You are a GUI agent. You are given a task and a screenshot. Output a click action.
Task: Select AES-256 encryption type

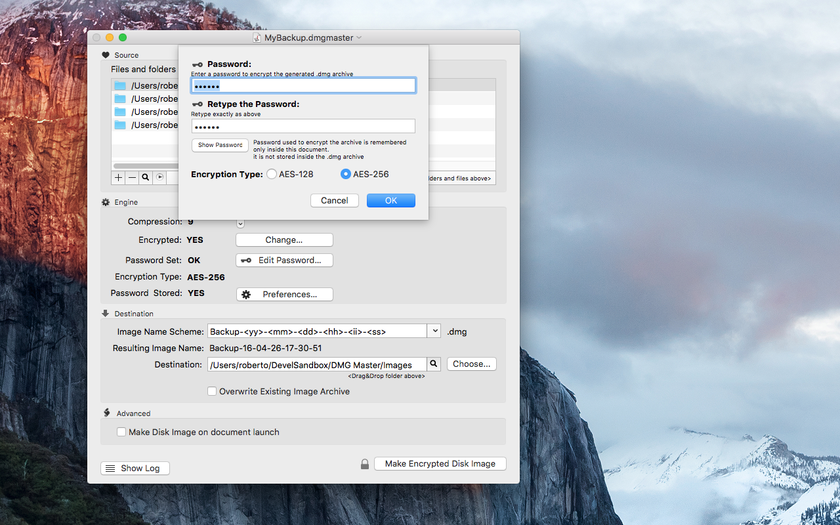(x=346, y=174)
